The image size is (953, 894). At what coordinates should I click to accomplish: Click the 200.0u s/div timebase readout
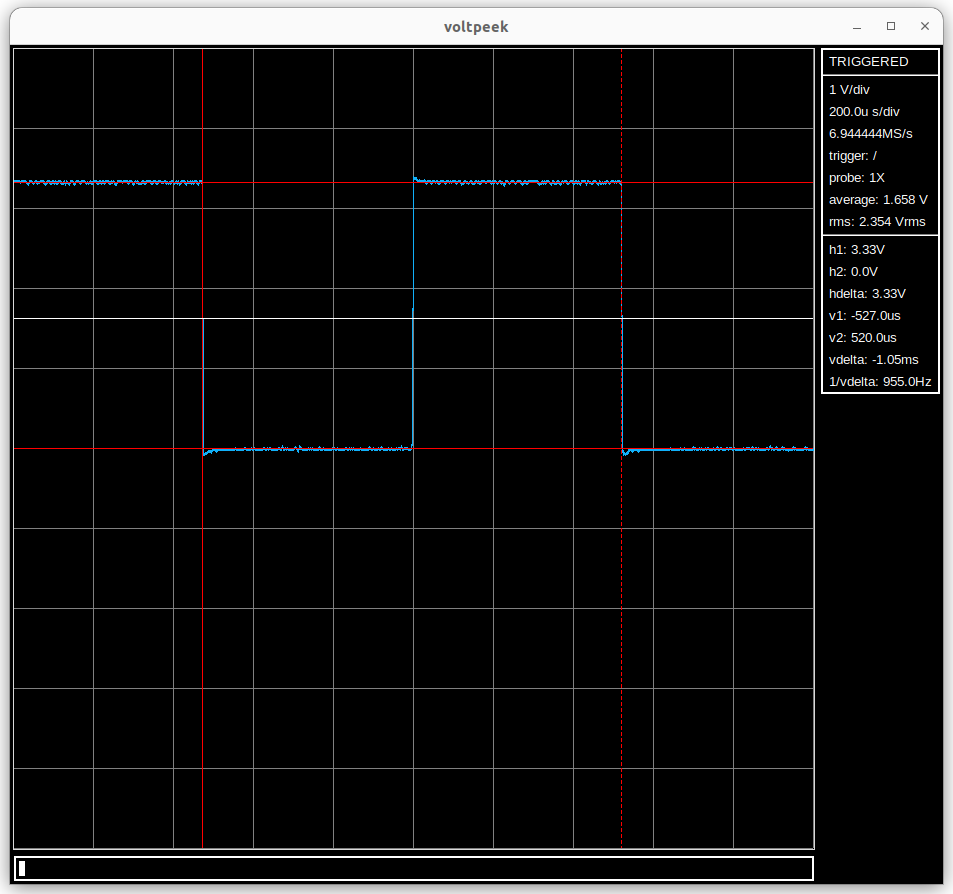coord(864,112)
